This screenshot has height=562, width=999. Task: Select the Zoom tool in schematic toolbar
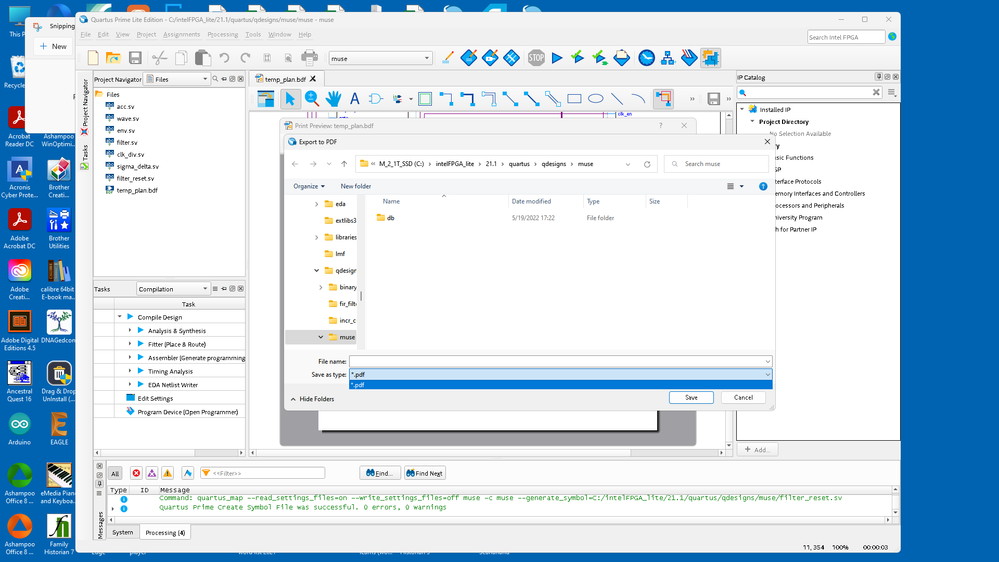pos(312,98)
